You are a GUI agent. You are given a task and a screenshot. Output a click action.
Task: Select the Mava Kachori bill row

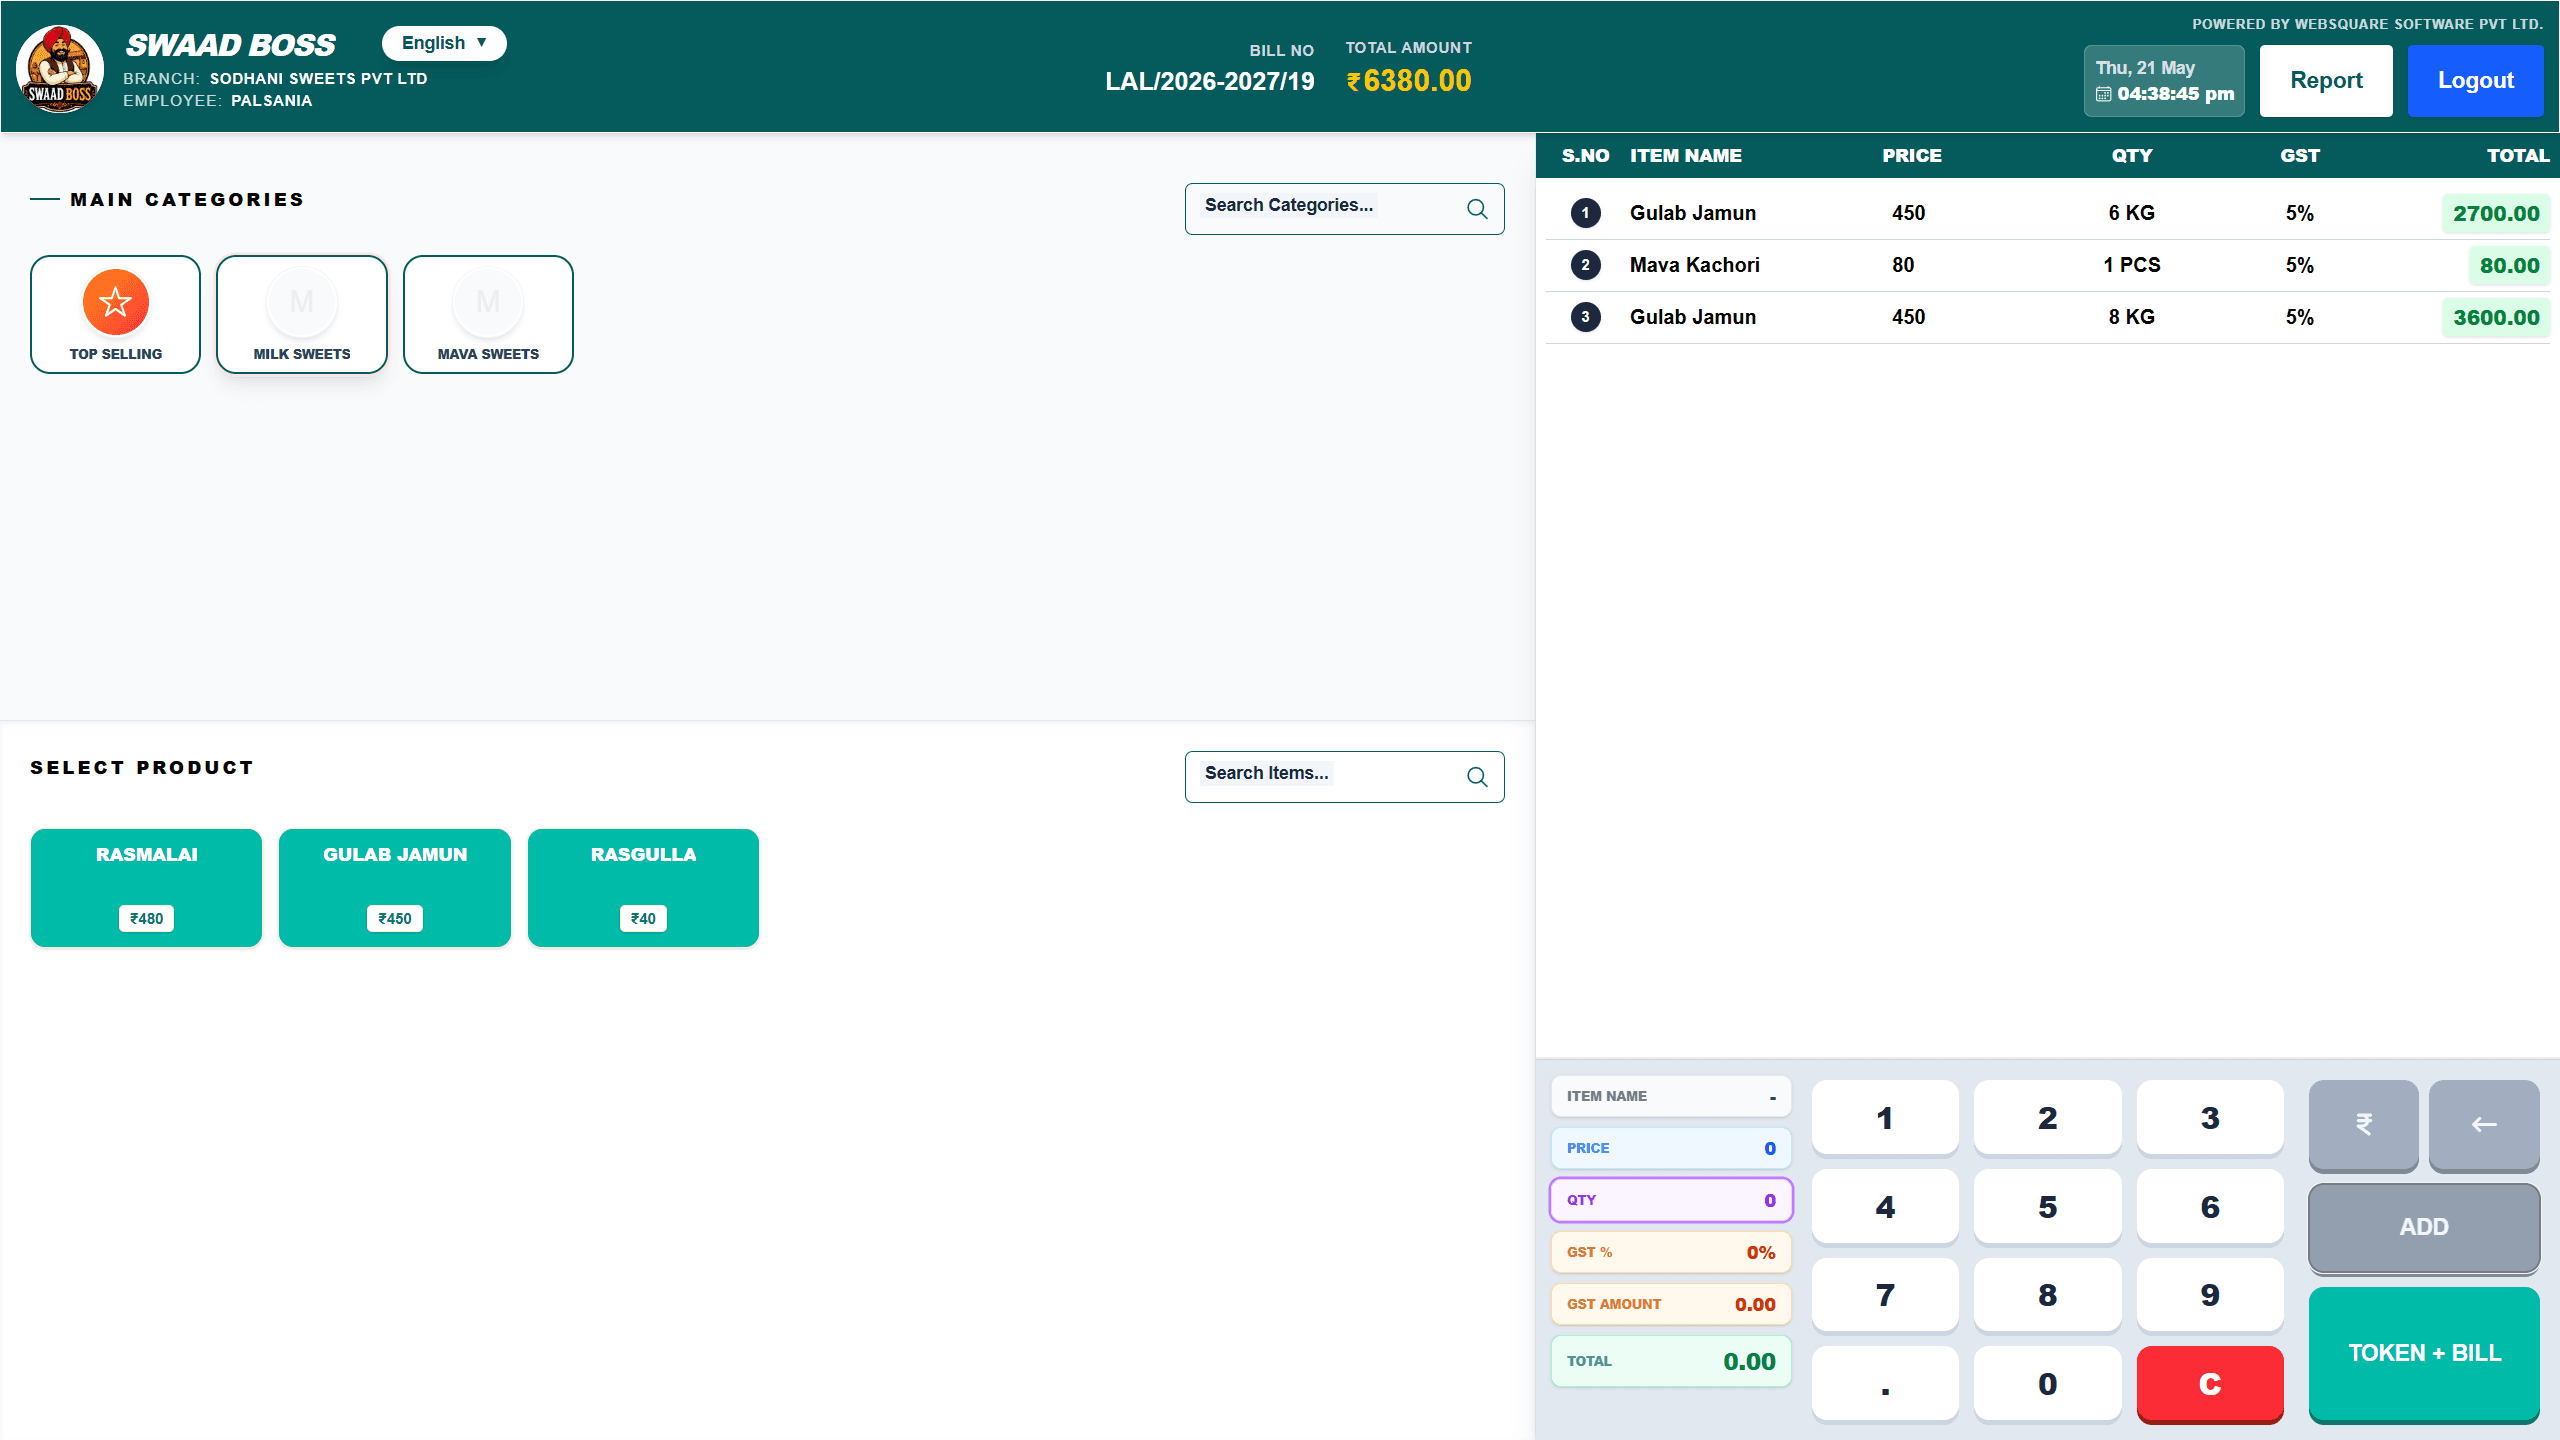click(x=2048, y=265)
